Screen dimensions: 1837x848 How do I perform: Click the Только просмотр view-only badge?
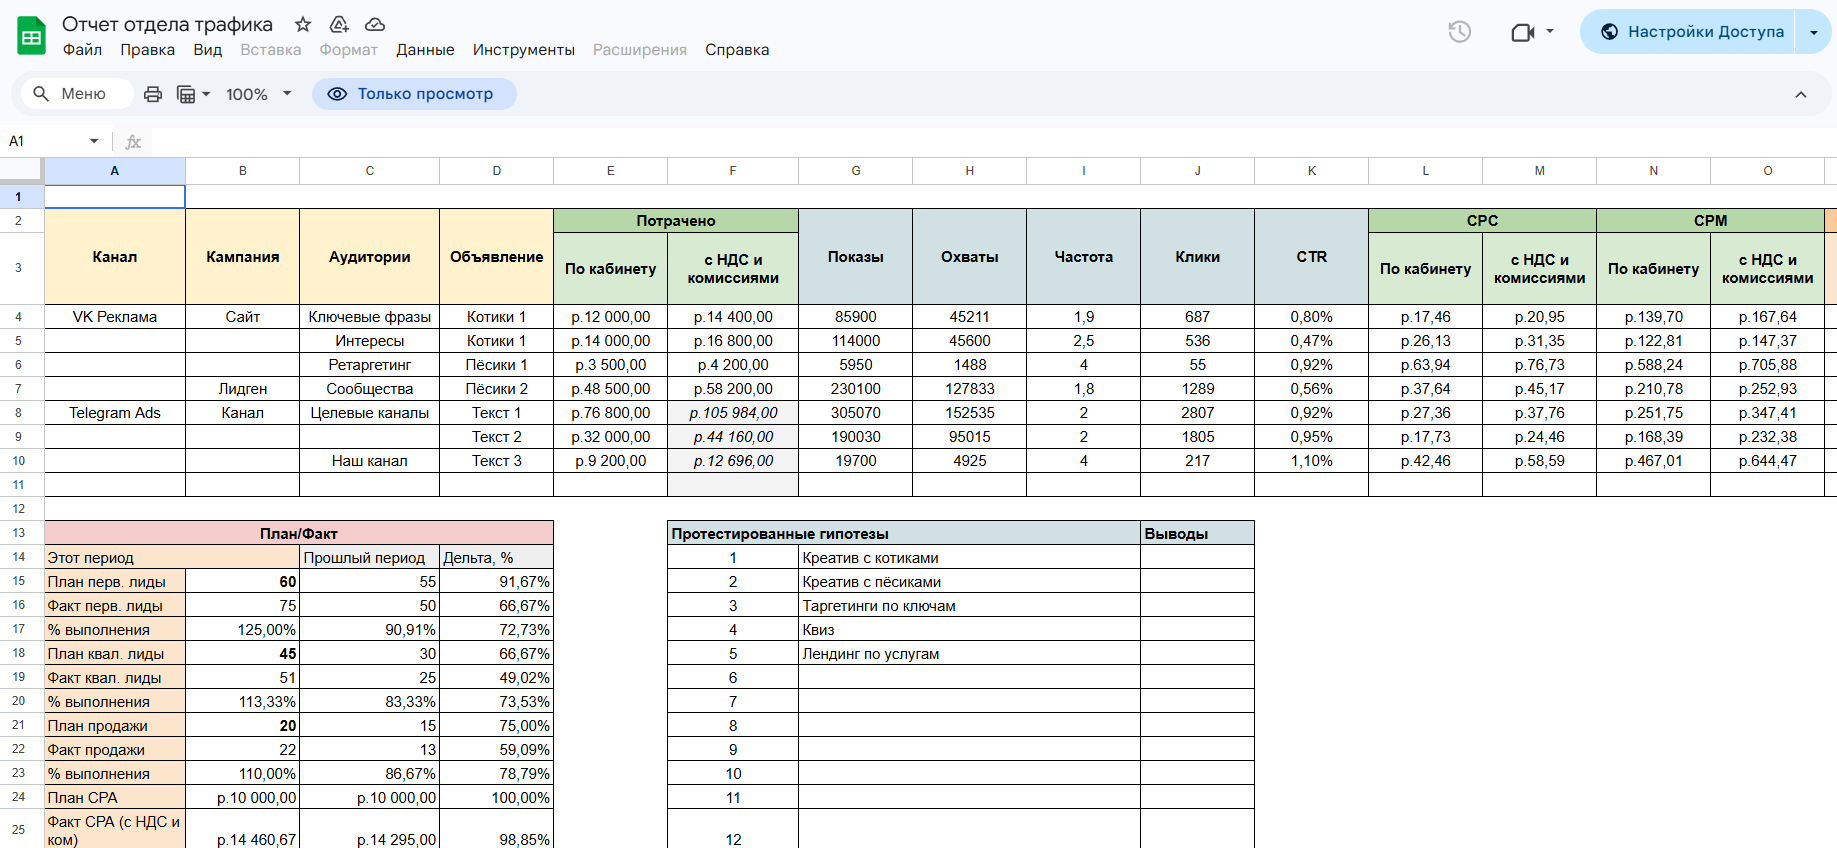point(414,94)
